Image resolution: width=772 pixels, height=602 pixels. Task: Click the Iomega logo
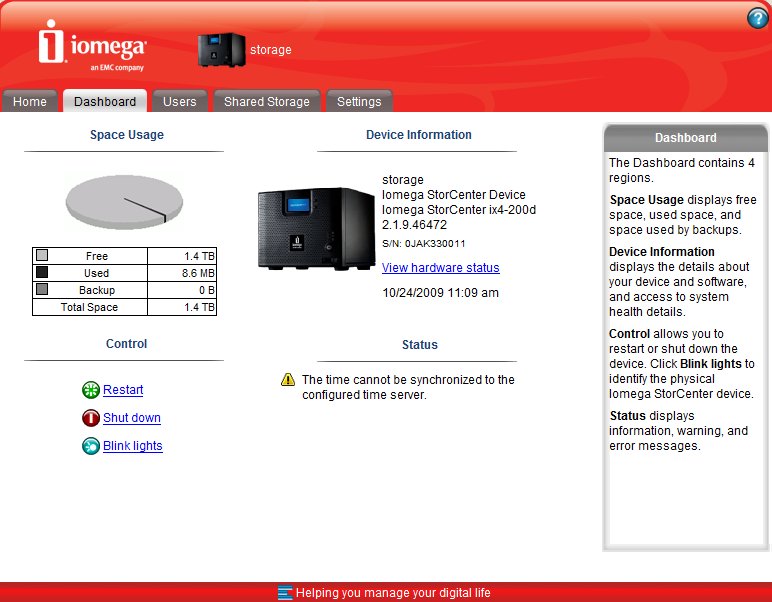click(x=93, y=47)
